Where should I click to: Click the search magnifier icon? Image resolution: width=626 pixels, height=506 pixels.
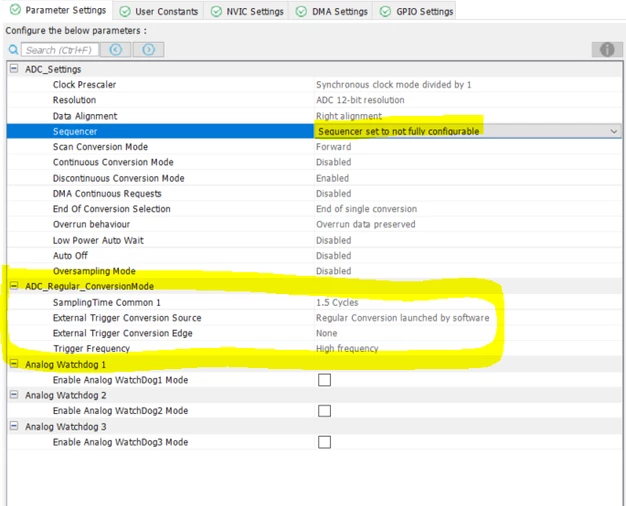13,50
